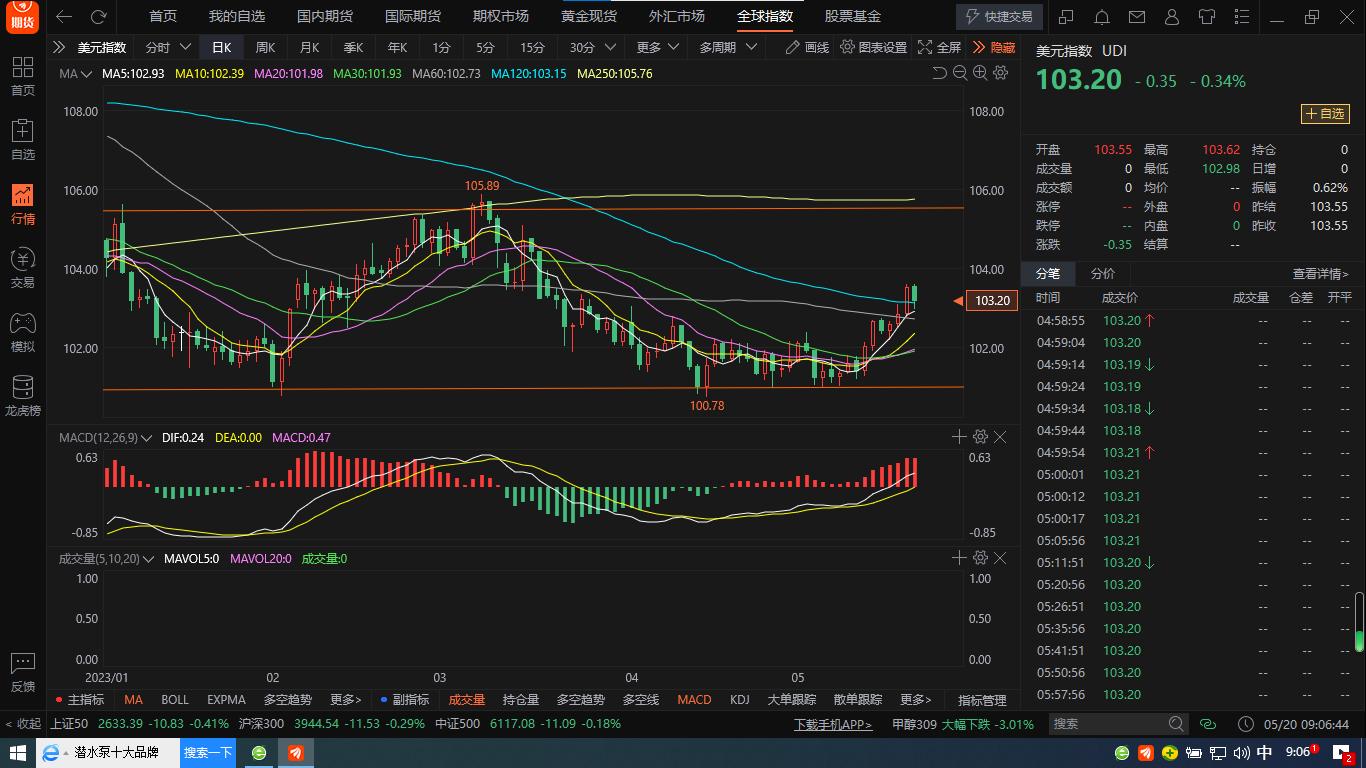Open the 龙虎榜 sidebar icon
The image size is (1366, 768).
coord(22,395)
